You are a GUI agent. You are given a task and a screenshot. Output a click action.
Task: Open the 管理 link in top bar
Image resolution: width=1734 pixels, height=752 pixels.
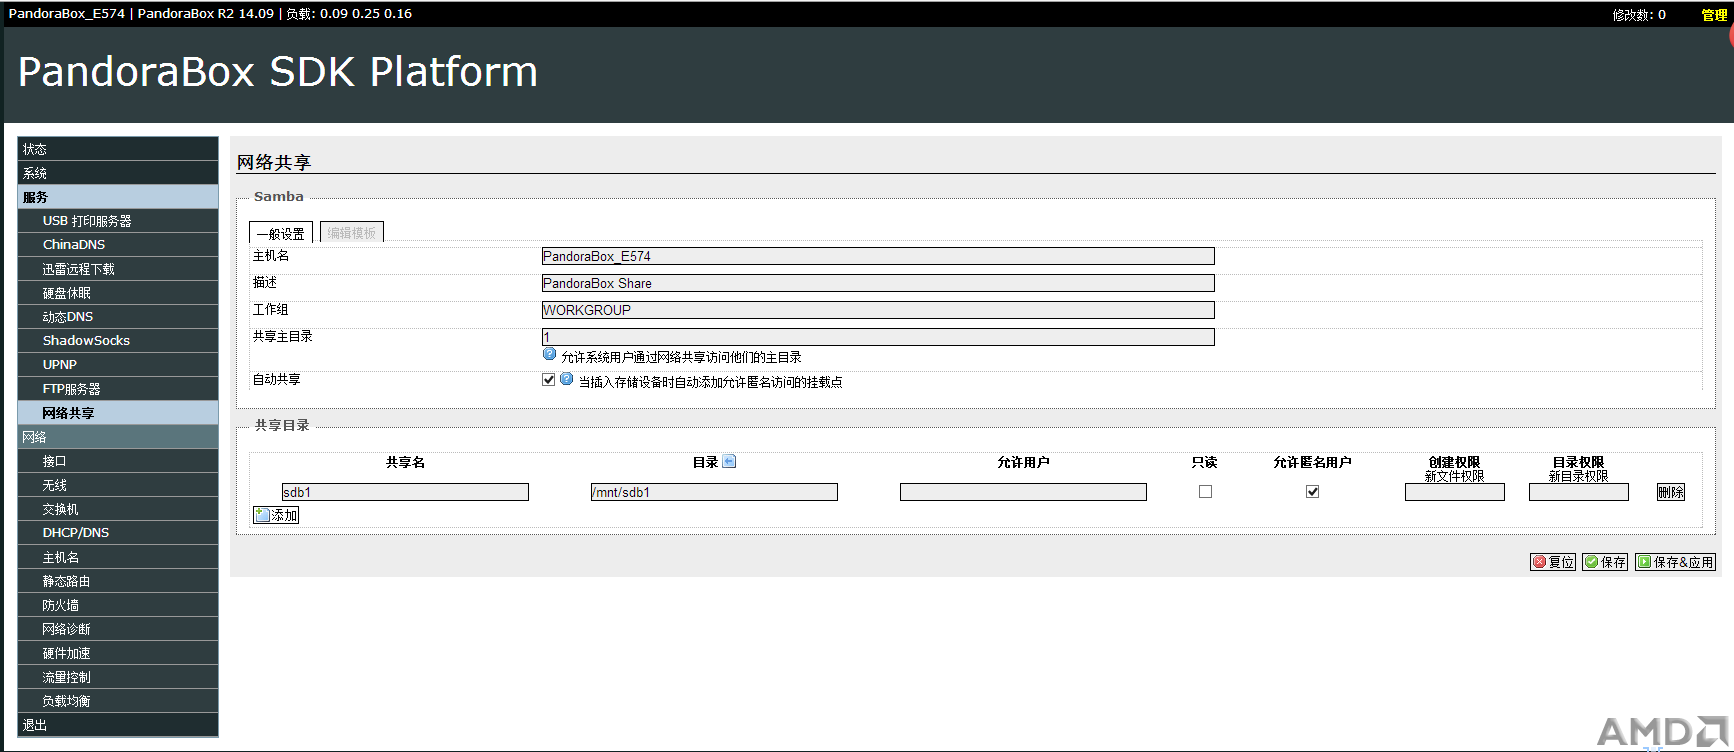[x=1714, y=14]
